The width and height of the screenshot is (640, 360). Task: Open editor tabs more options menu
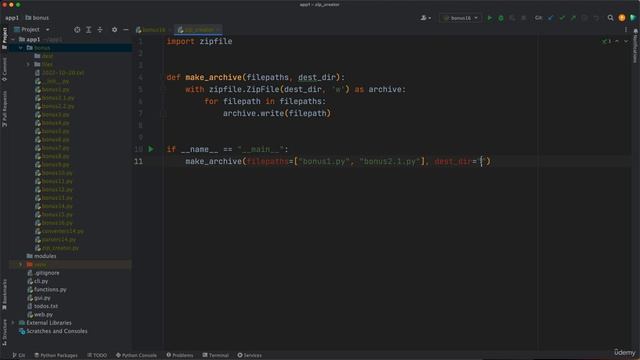pyautogui.click(x=626, y=30)
